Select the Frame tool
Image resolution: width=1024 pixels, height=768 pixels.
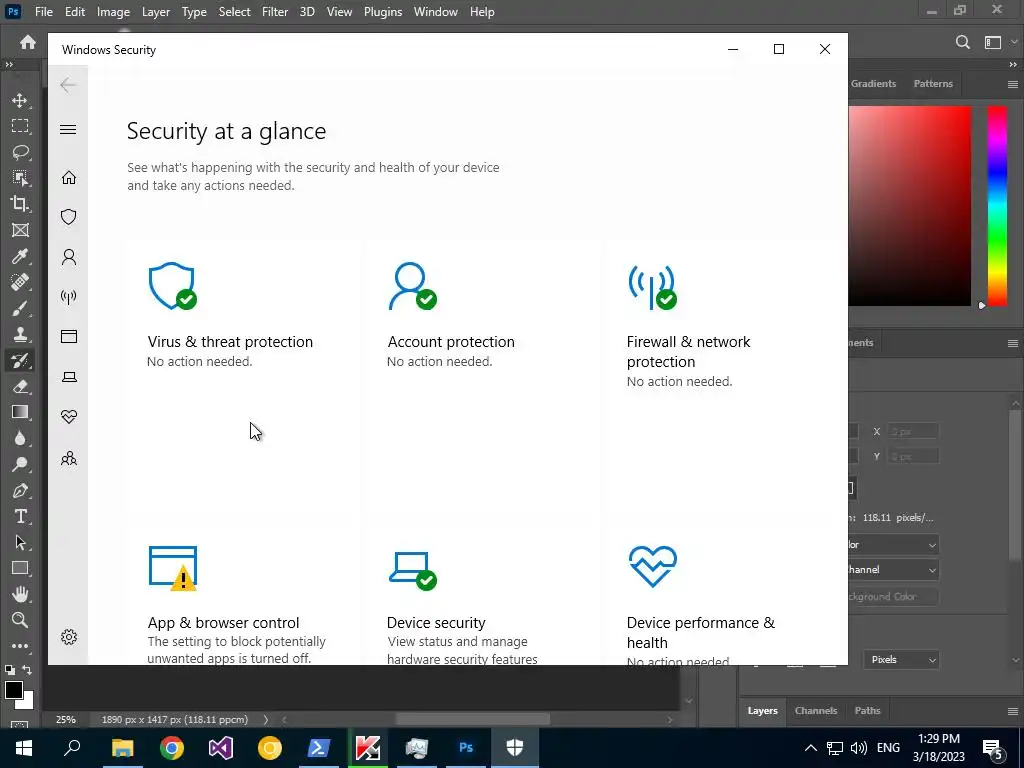tap(20, 230)
